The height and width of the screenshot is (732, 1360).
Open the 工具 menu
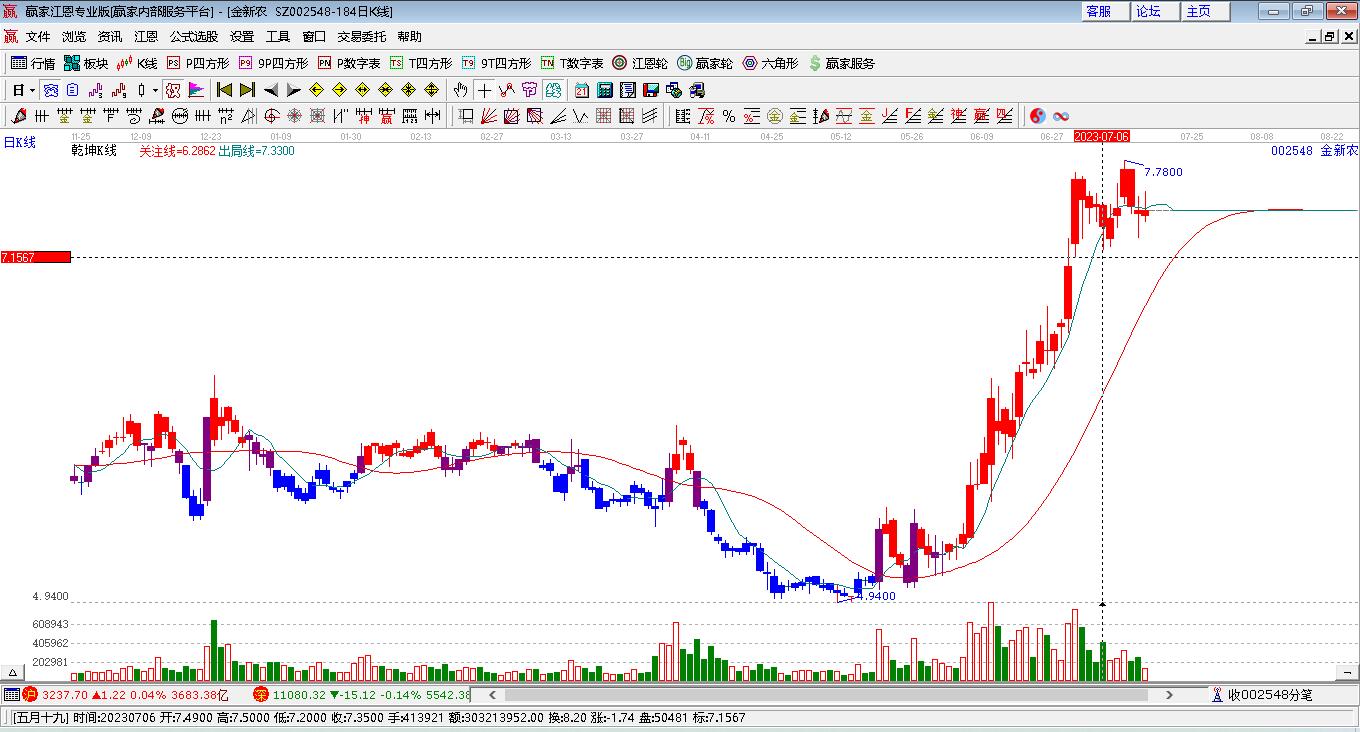(278, 37)
